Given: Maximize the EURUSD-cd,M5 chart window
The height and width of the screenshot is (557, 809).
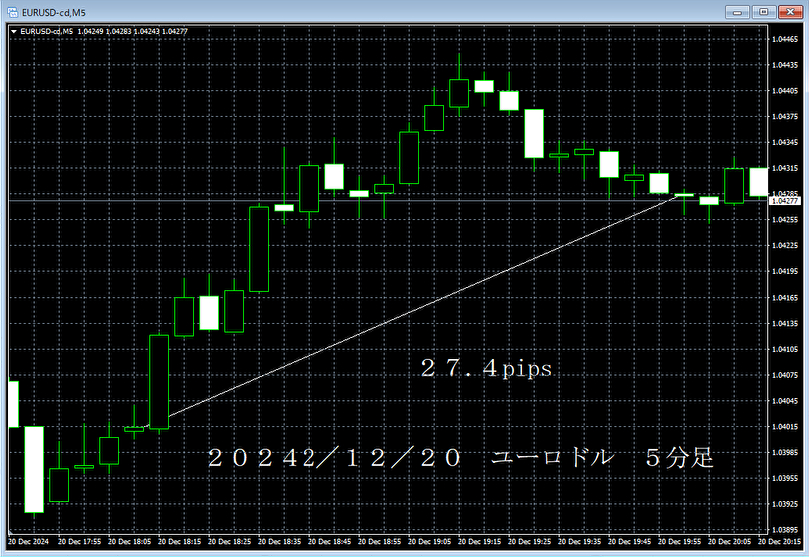Looking at the screenshot, I should point(762,11).
